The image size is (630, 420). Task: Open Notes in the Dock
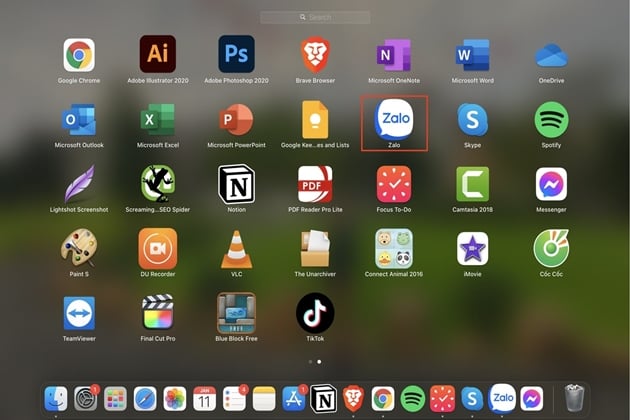coord(264,399)
